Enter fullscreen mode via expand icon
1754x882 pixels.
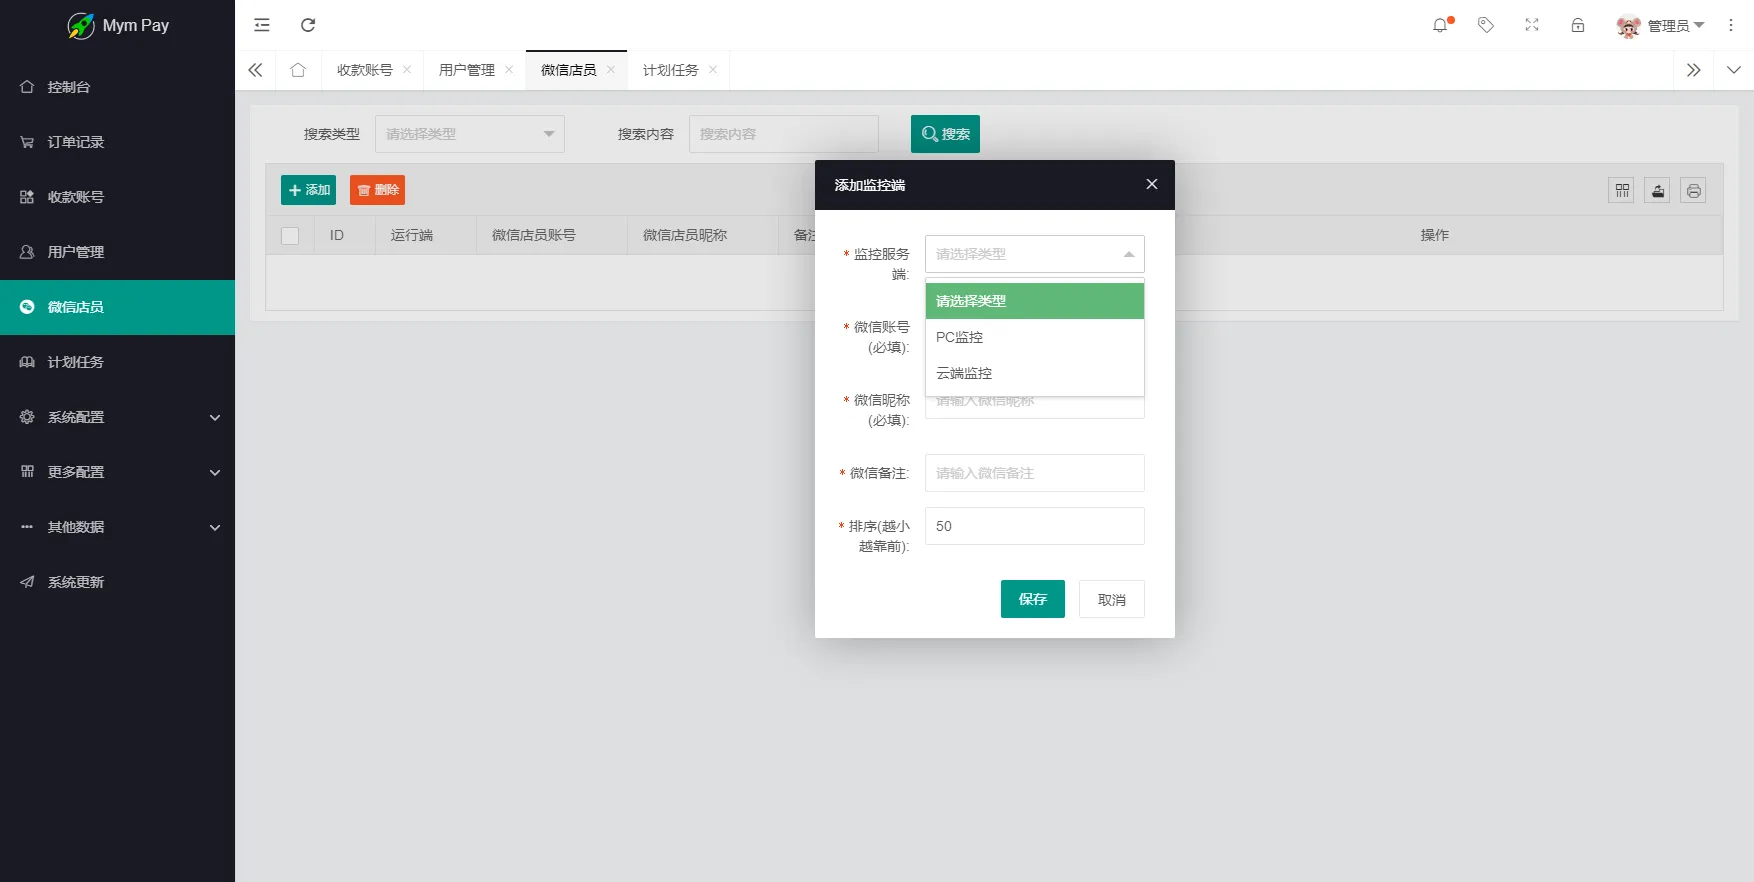(x=1532, y=25)
